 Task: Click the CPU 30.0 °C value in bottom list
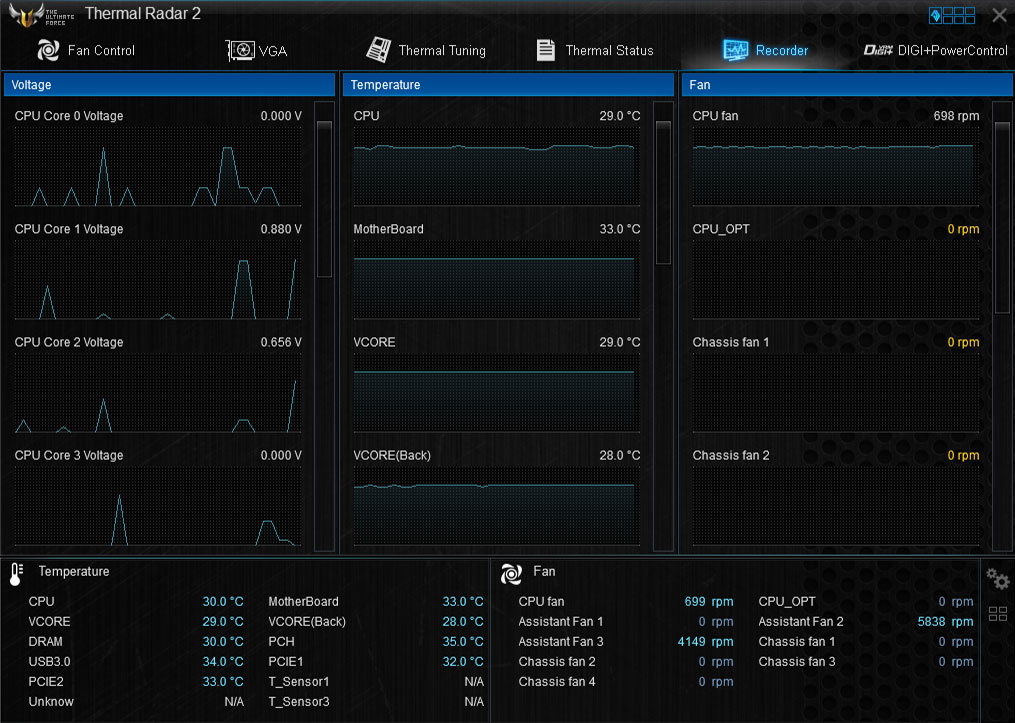click(x=223, y=601)
